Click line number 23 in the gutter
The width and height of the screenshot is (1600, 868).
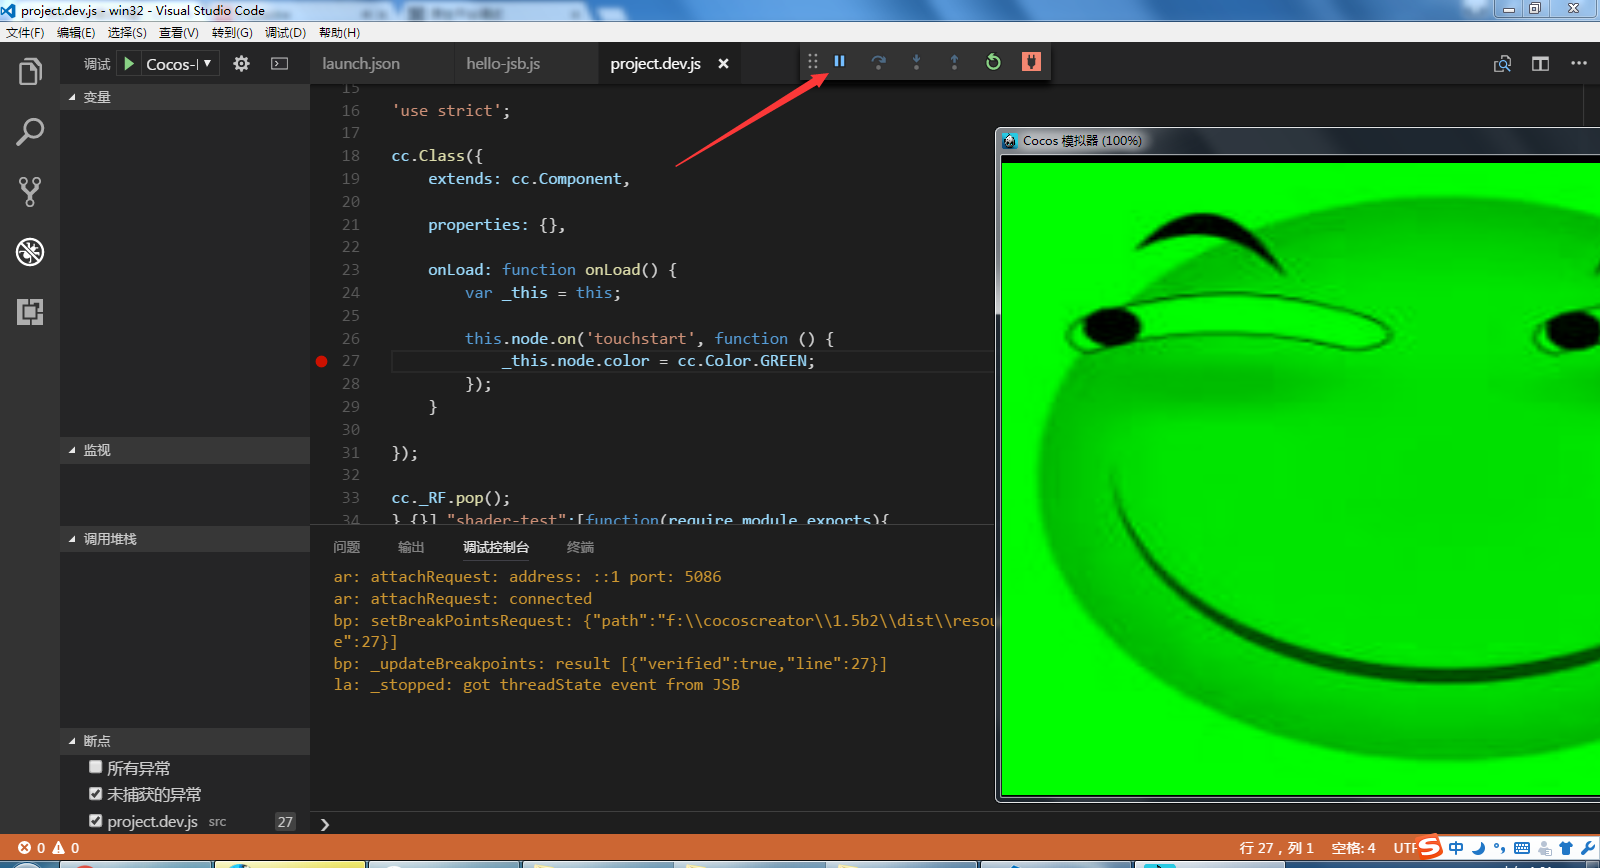[x=350, y=270]
